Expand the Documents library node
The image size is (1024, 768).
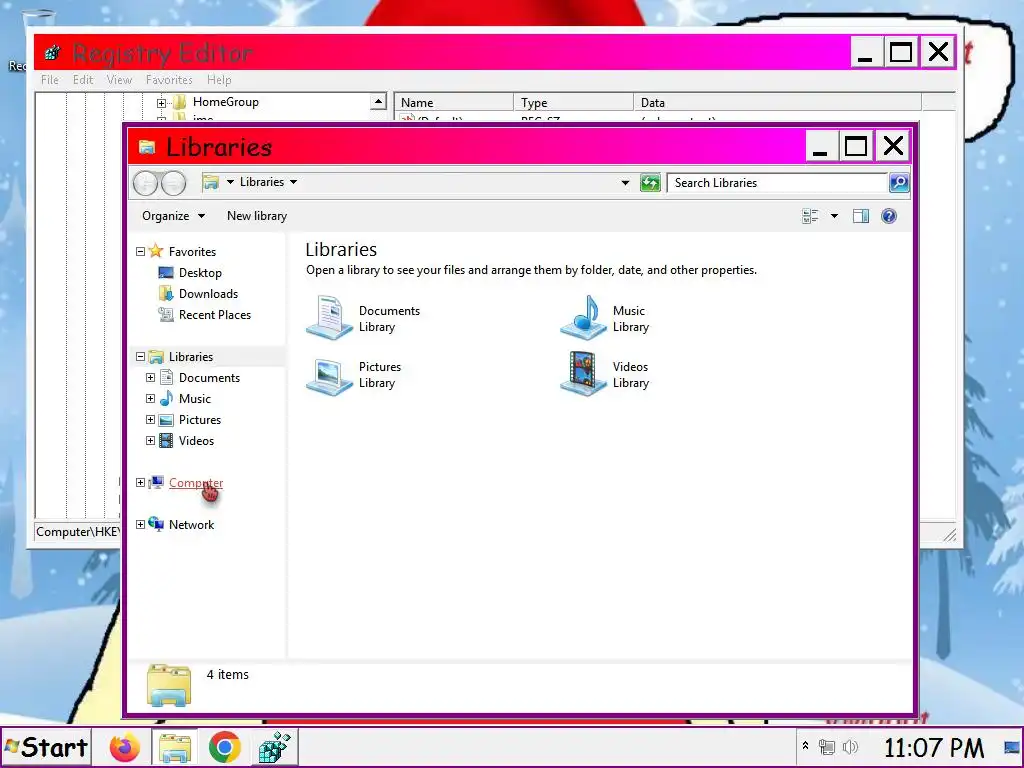tap(150, 377)
